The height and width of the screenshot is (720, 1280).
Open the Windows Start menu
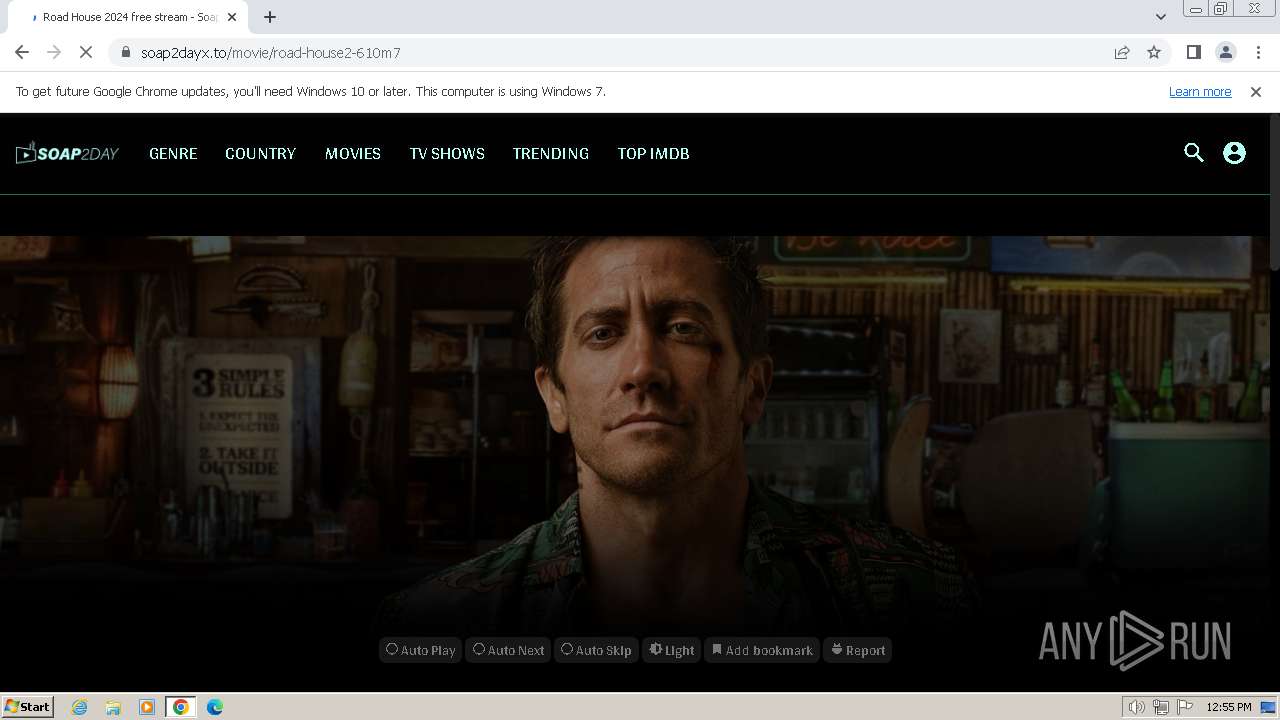[28, 706]
